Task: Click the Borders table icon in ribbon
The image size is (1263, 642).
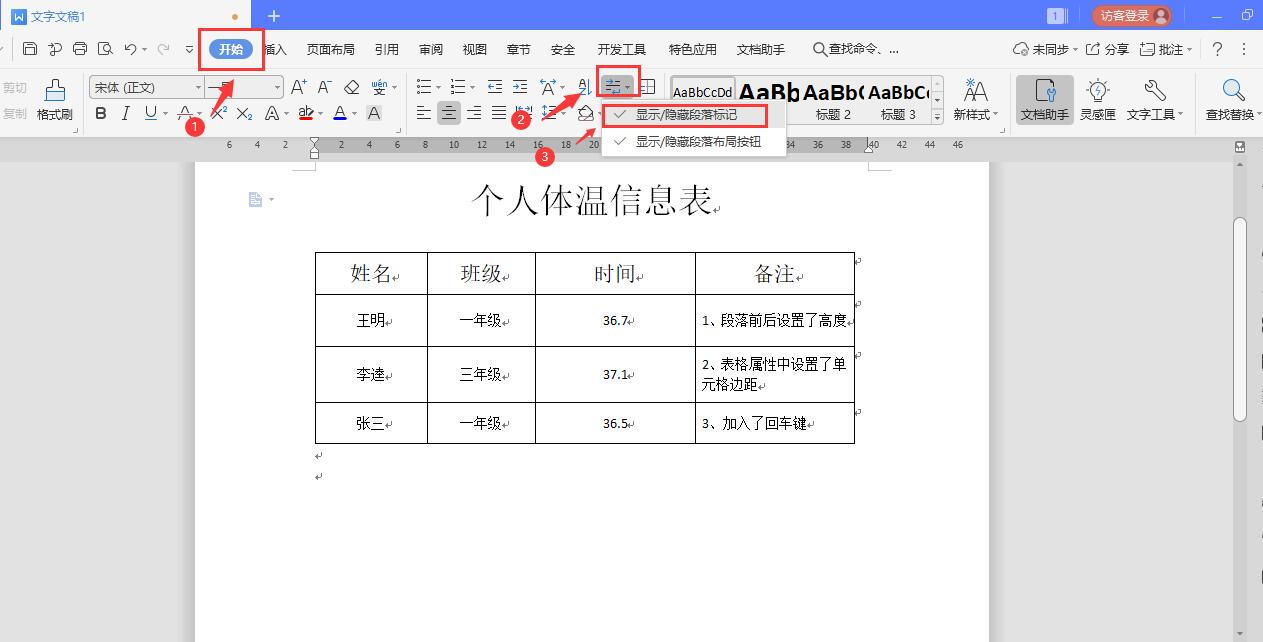Action: (x=647, y=87)
